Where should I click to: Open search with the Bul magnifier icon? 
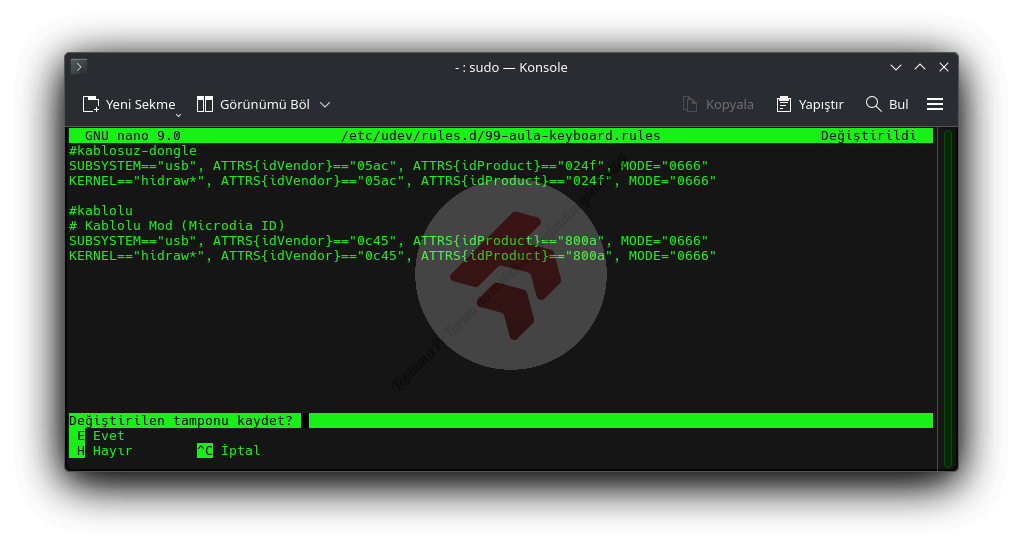pos(873,104)
